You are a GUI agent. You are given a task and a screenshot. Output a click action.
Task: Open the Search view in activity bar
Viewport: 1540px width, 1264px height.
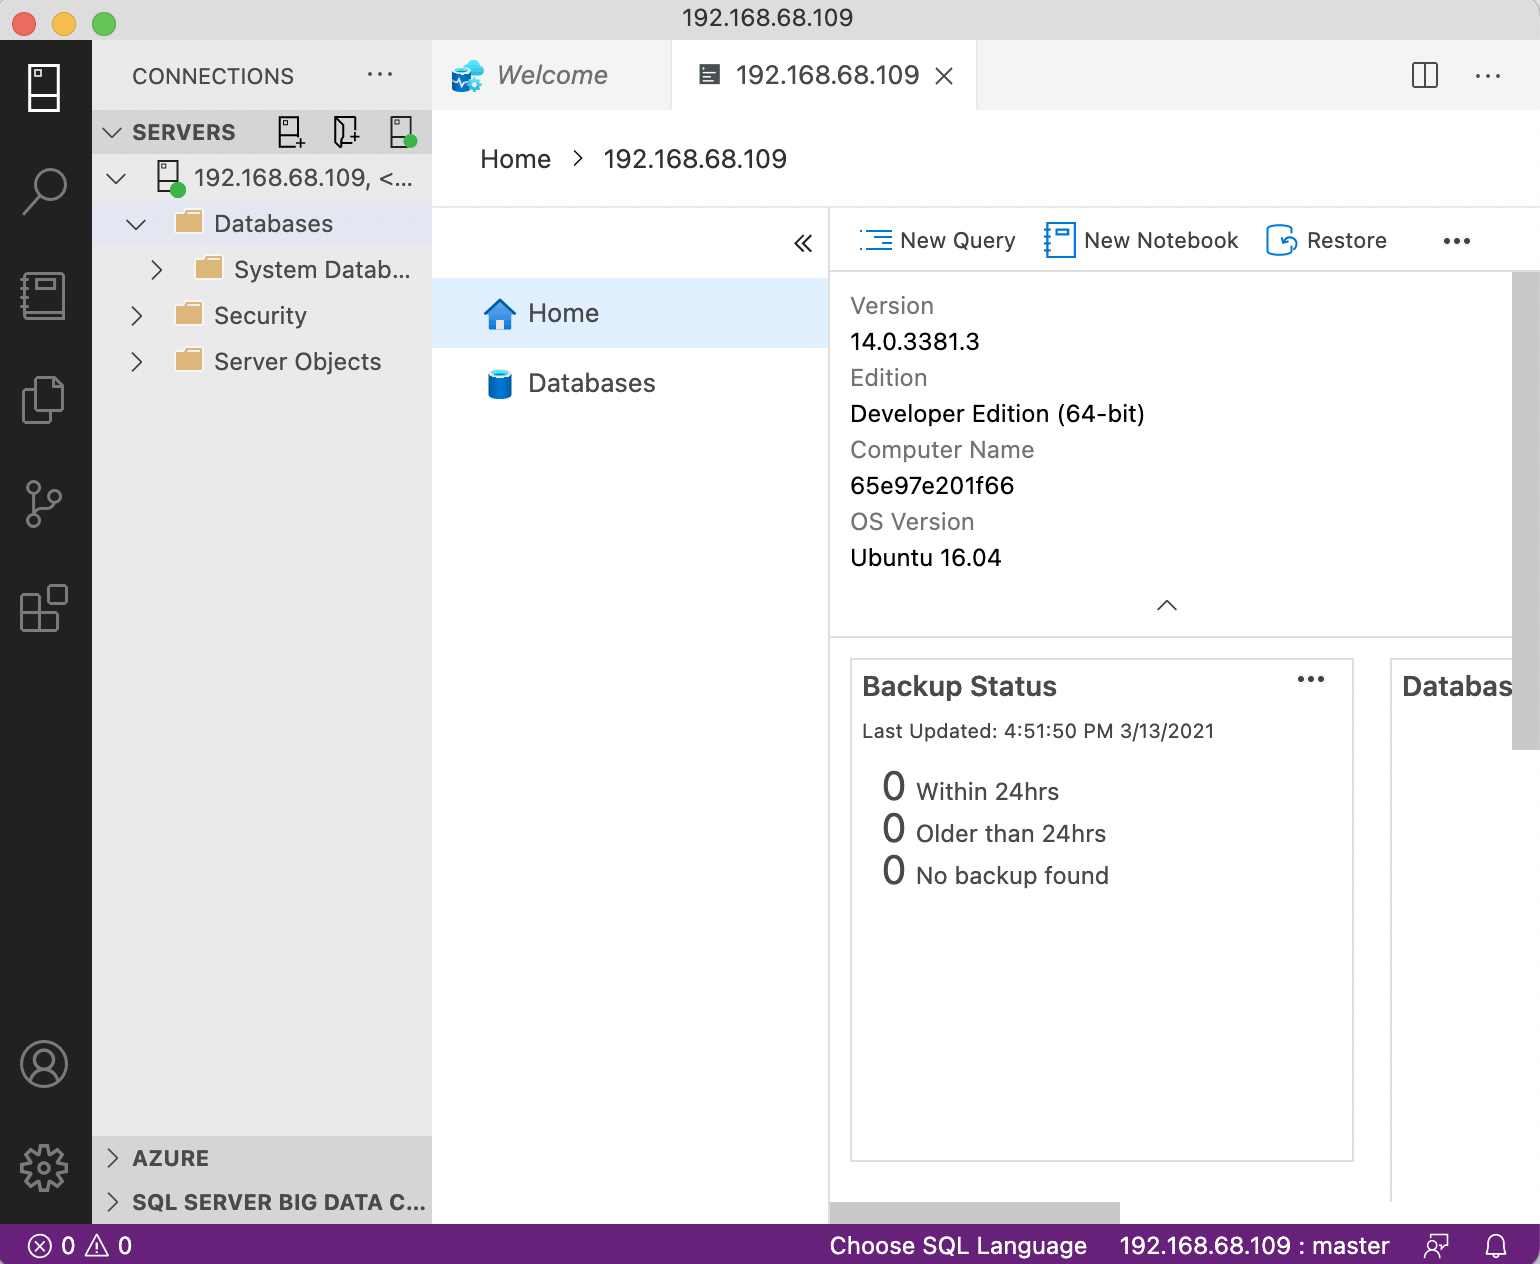44,191
